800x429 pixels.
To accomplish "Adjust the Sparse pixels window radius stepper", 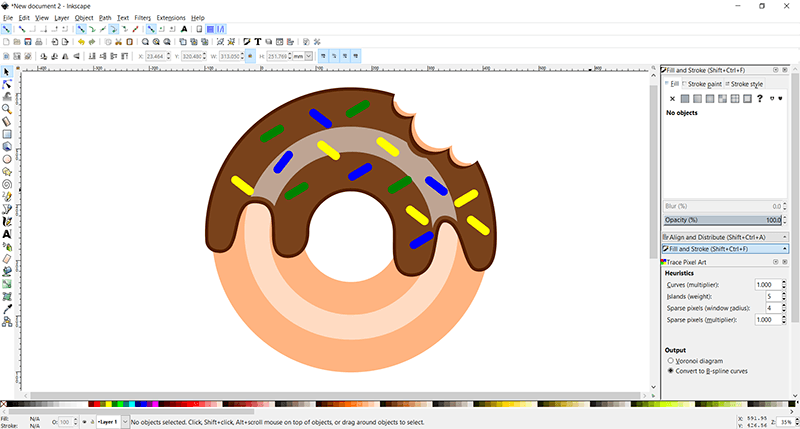I will click(784, 308).
